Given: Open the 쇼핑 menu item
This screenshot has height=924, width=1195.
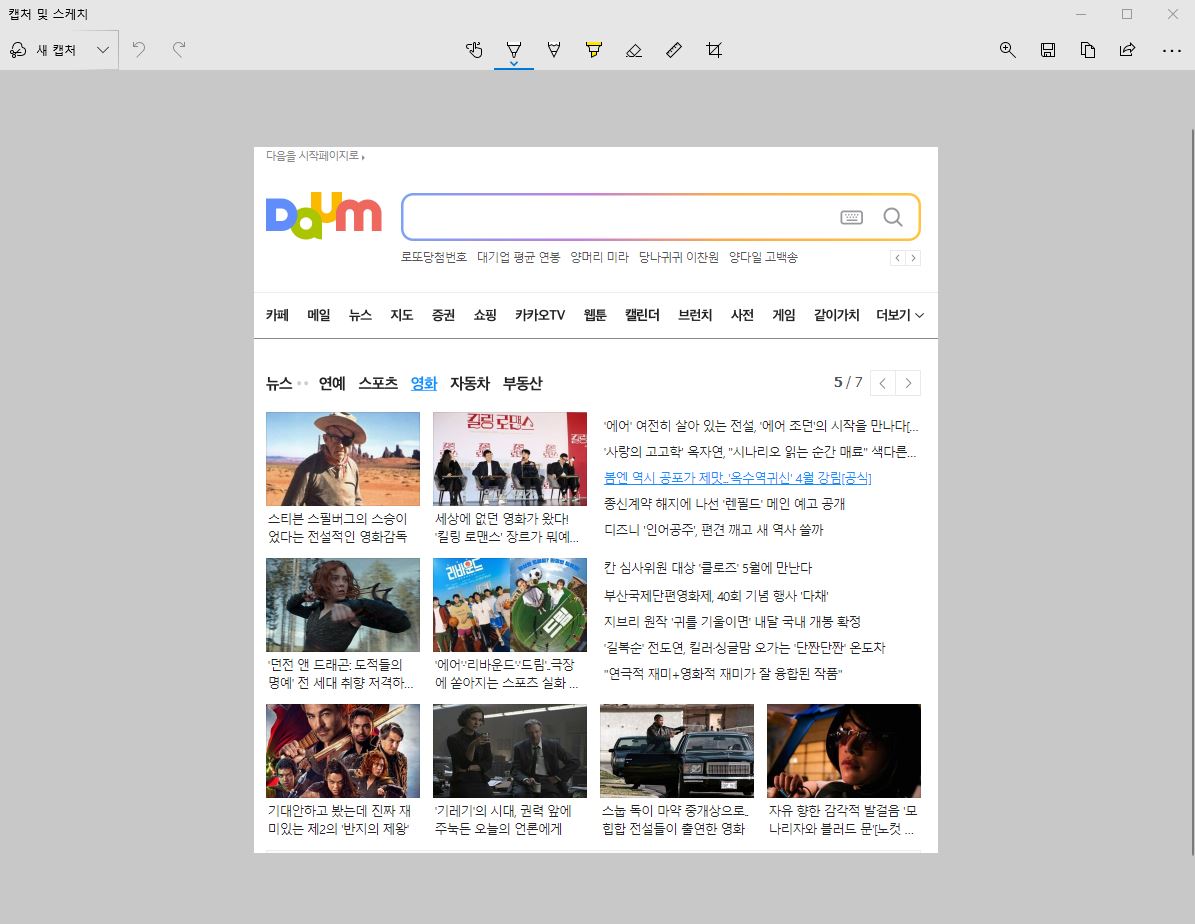Looking at the screenshot, I should [x=485, y=315].
